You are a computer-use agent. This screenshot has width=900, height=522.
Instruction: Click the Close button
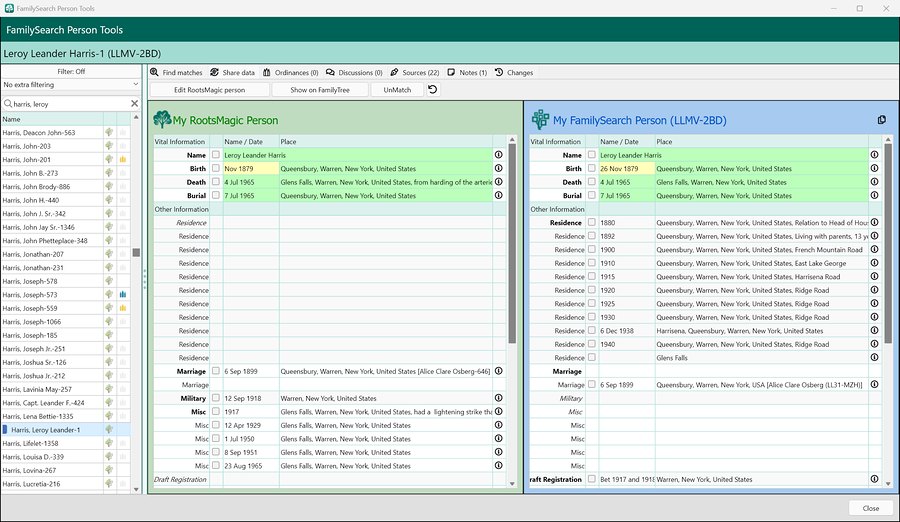[871, 508]
